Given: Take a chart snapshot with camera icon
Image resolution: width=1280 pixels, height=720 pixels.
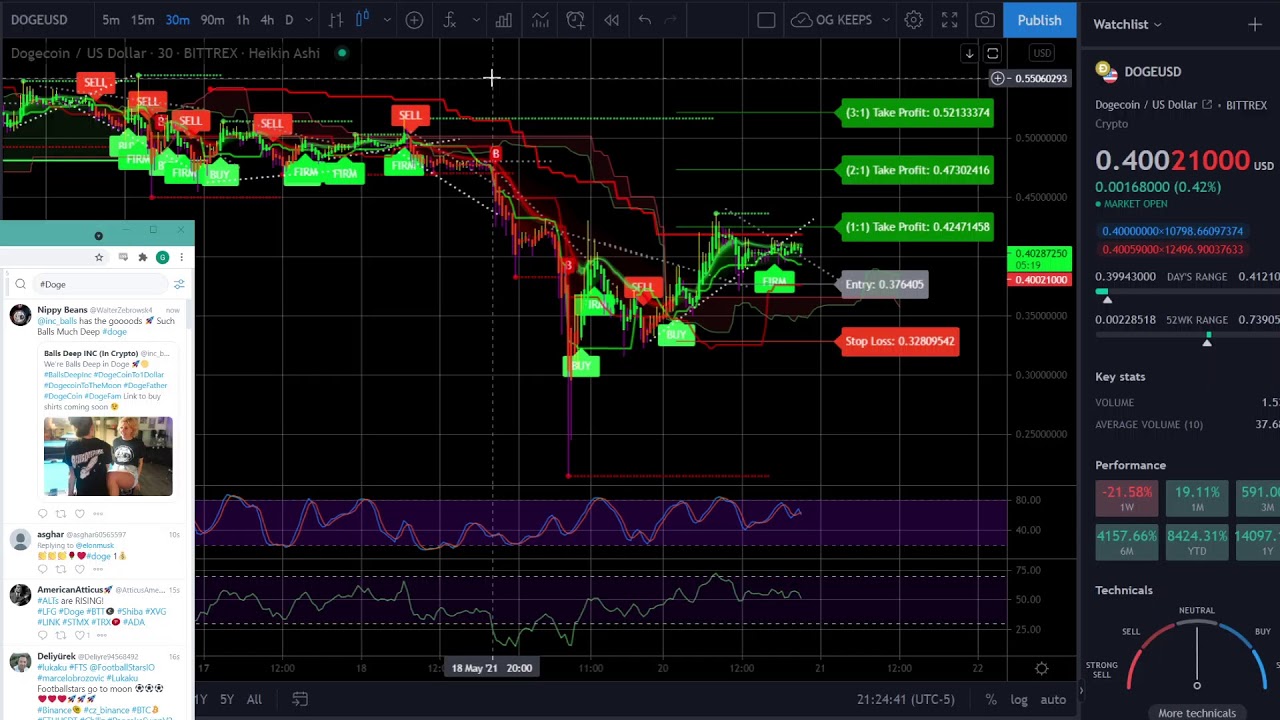Looking at the screenshot, I should (x=985, y=20).
